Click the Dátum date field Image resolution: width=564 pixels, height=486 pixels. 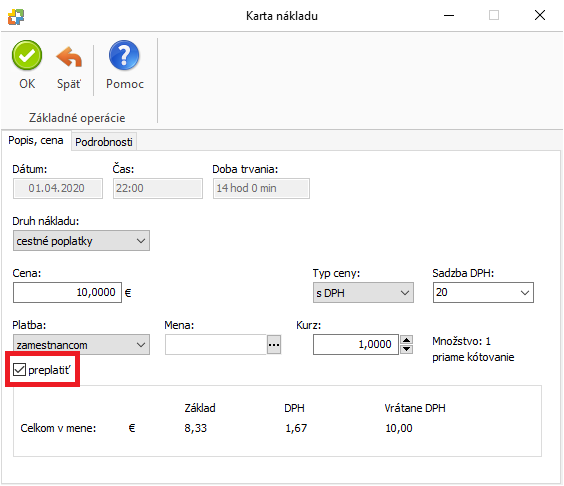(x=58, y=188)
